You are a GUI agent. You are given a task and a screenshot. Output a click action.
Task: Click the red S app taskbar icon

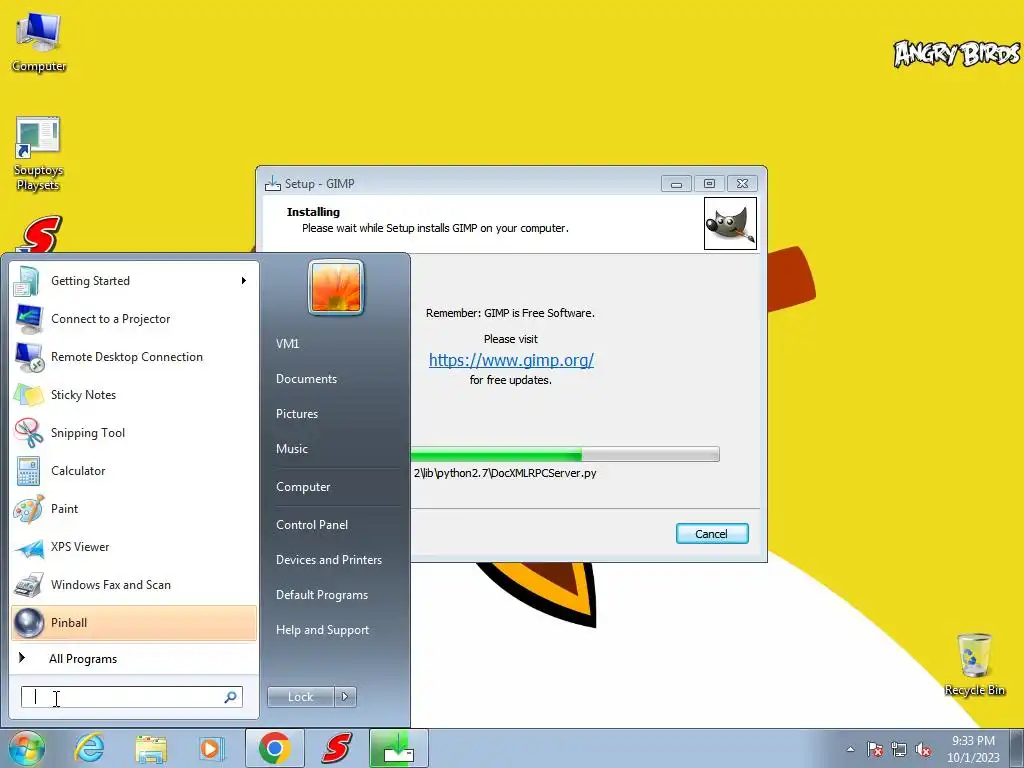tap(337, 748)
